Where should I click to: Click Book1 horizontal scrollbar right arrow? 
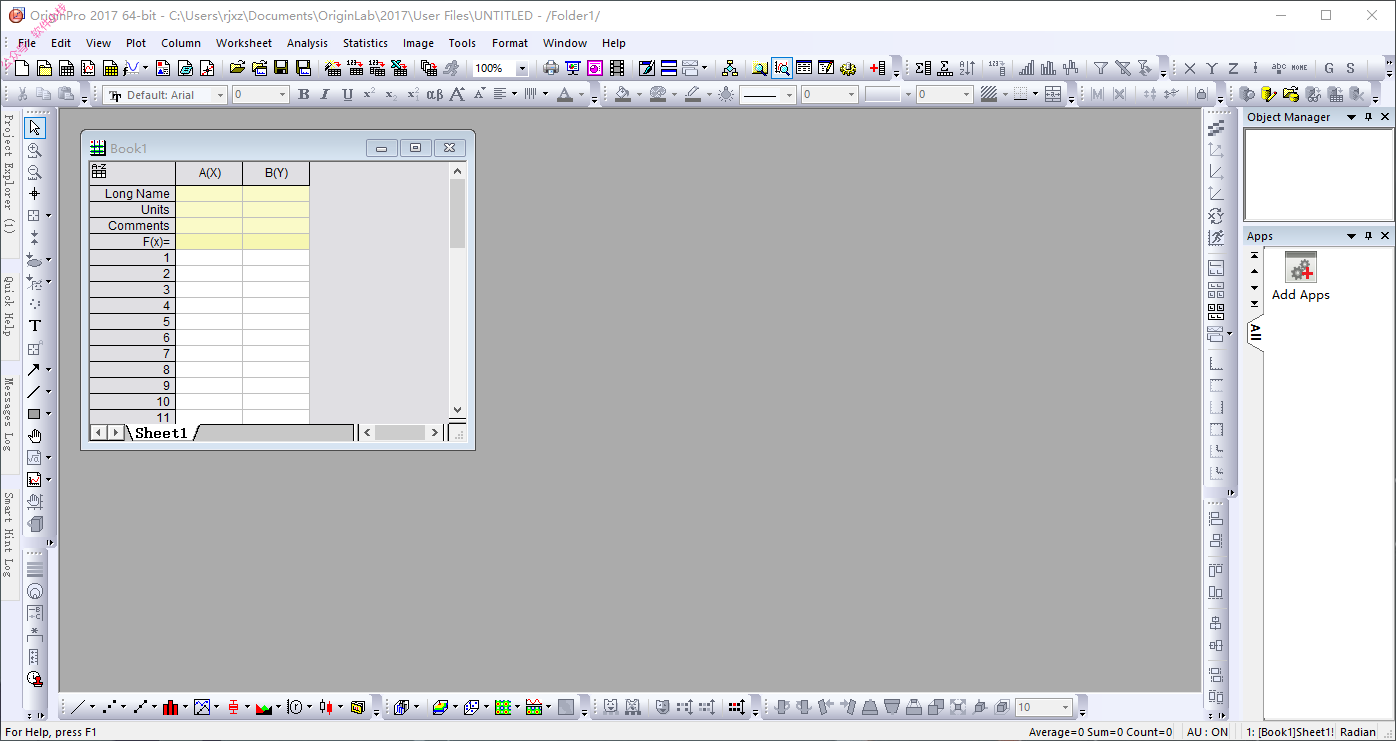(x=434, y=433)
